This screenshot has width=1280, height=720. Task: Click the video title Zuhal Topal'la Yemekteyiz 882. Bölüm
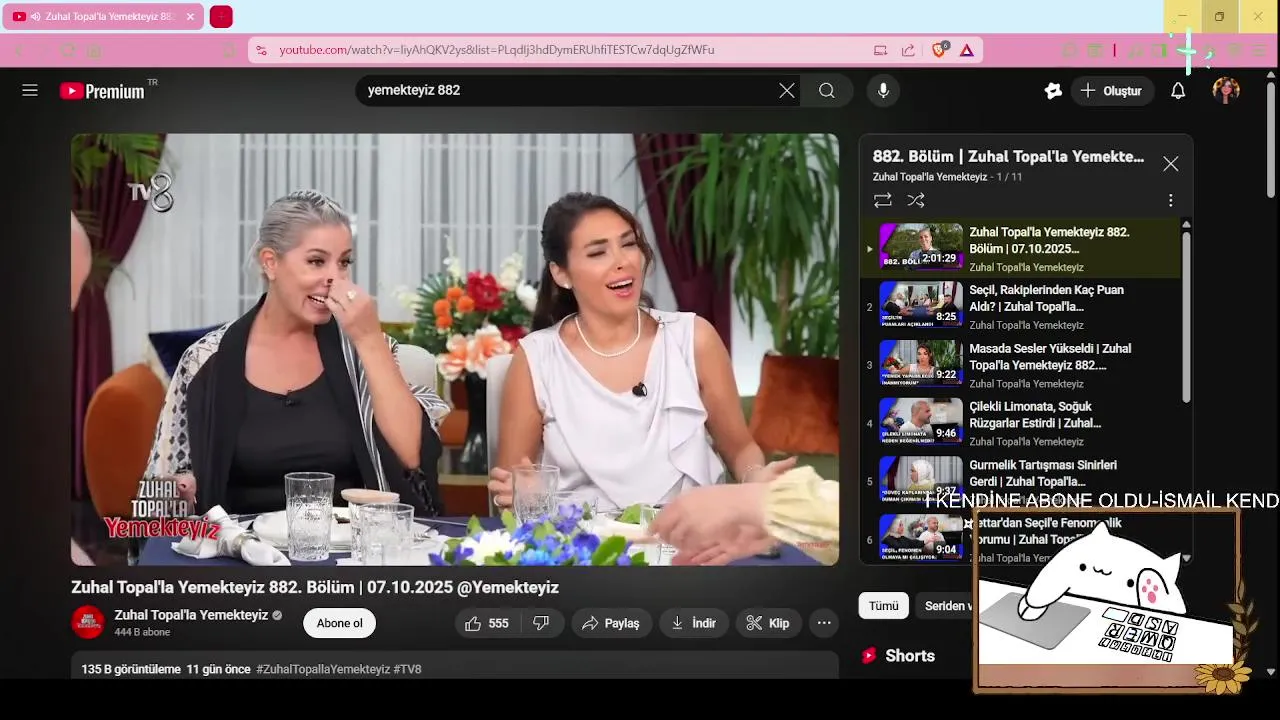click(x=315, y=588)
